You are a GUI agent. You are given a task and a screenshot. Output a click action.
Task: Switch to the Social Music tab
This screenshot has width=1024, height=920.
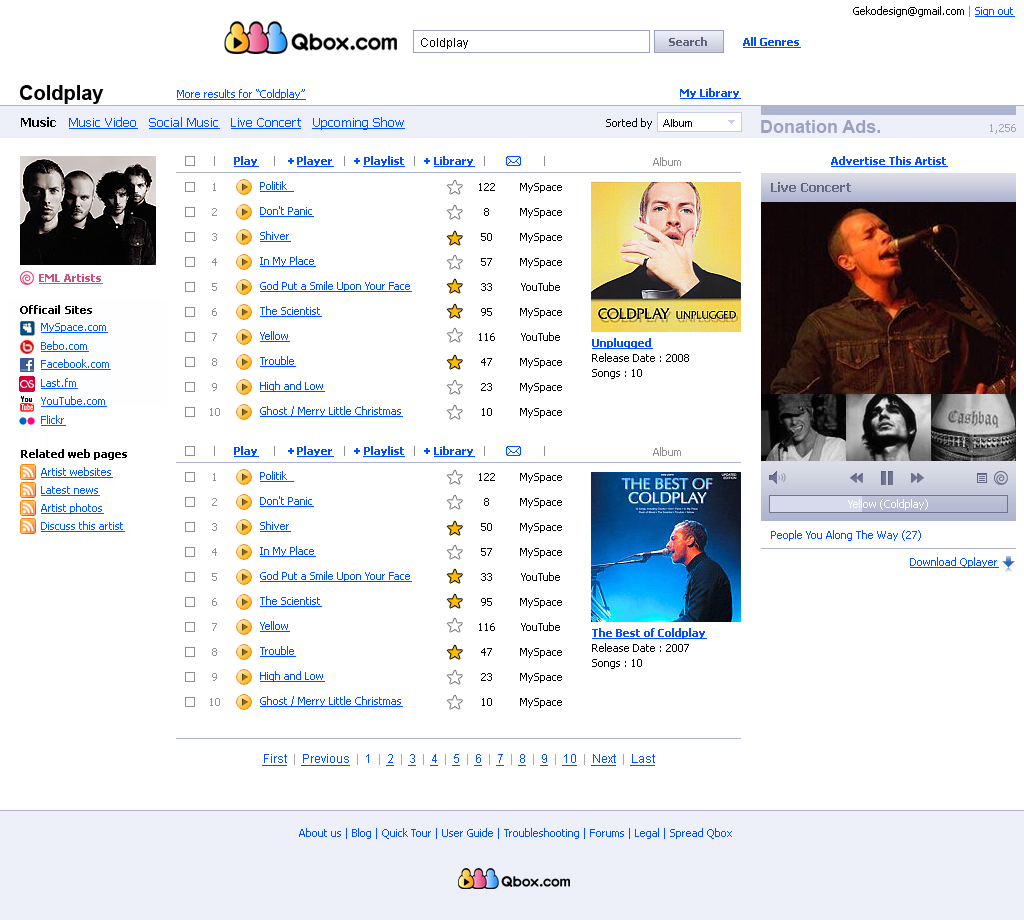click(x=184, y=123)
